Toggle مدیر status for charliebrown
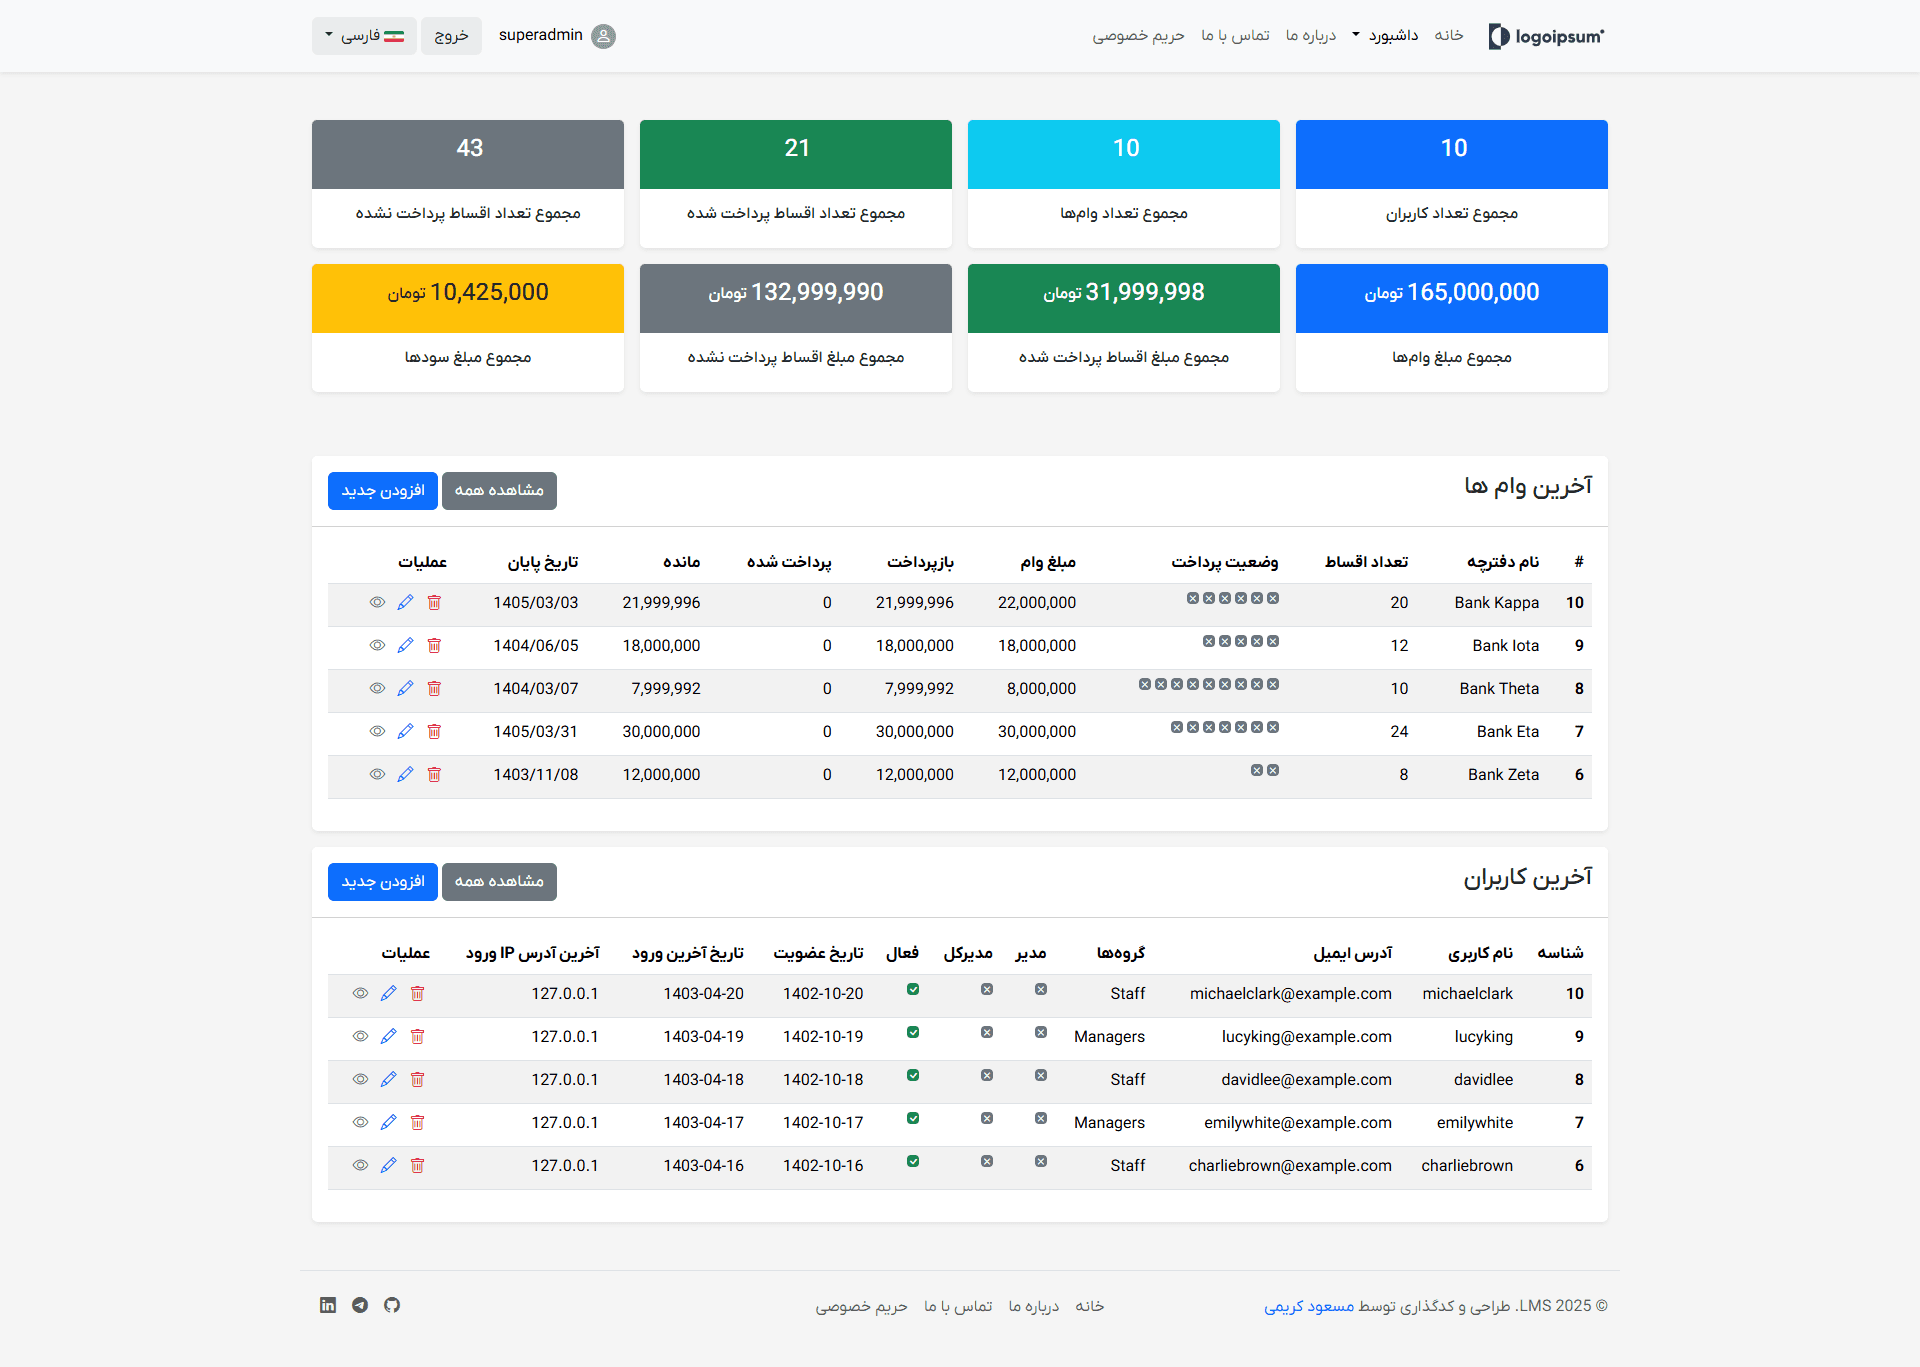 tap(1041, 1161)
